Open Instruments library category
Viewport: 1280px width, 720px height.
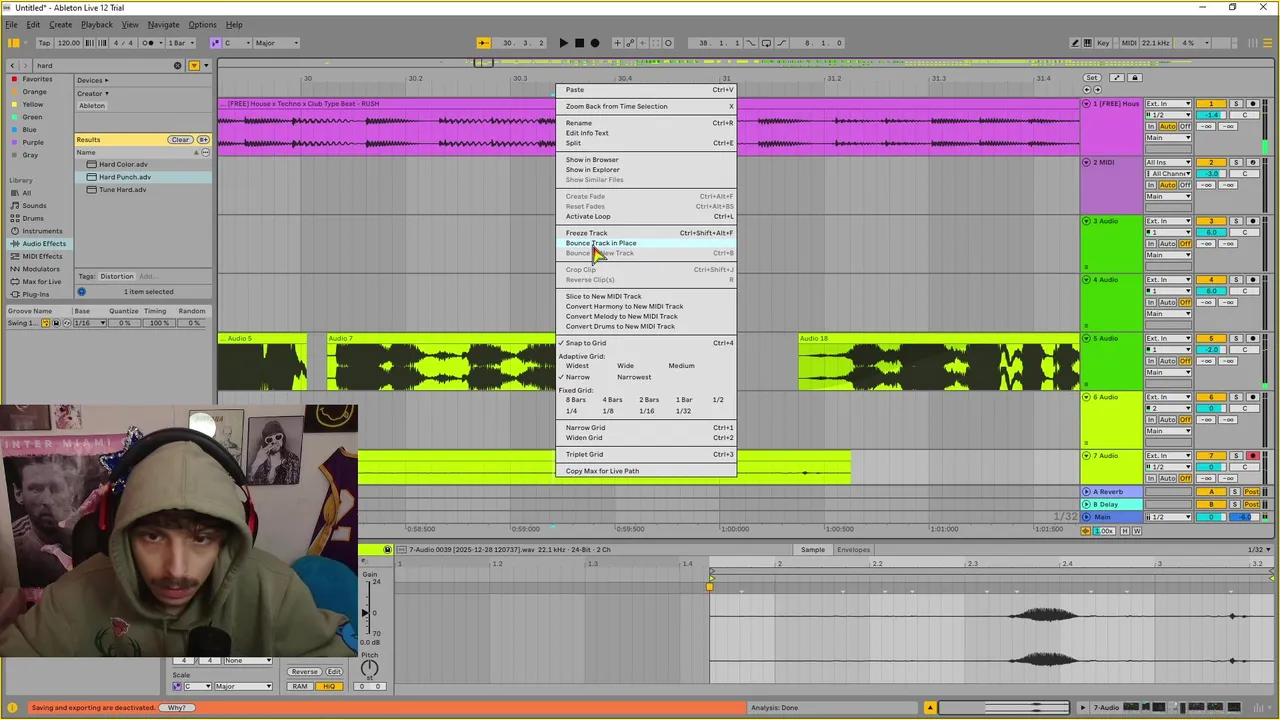(42, 231)
